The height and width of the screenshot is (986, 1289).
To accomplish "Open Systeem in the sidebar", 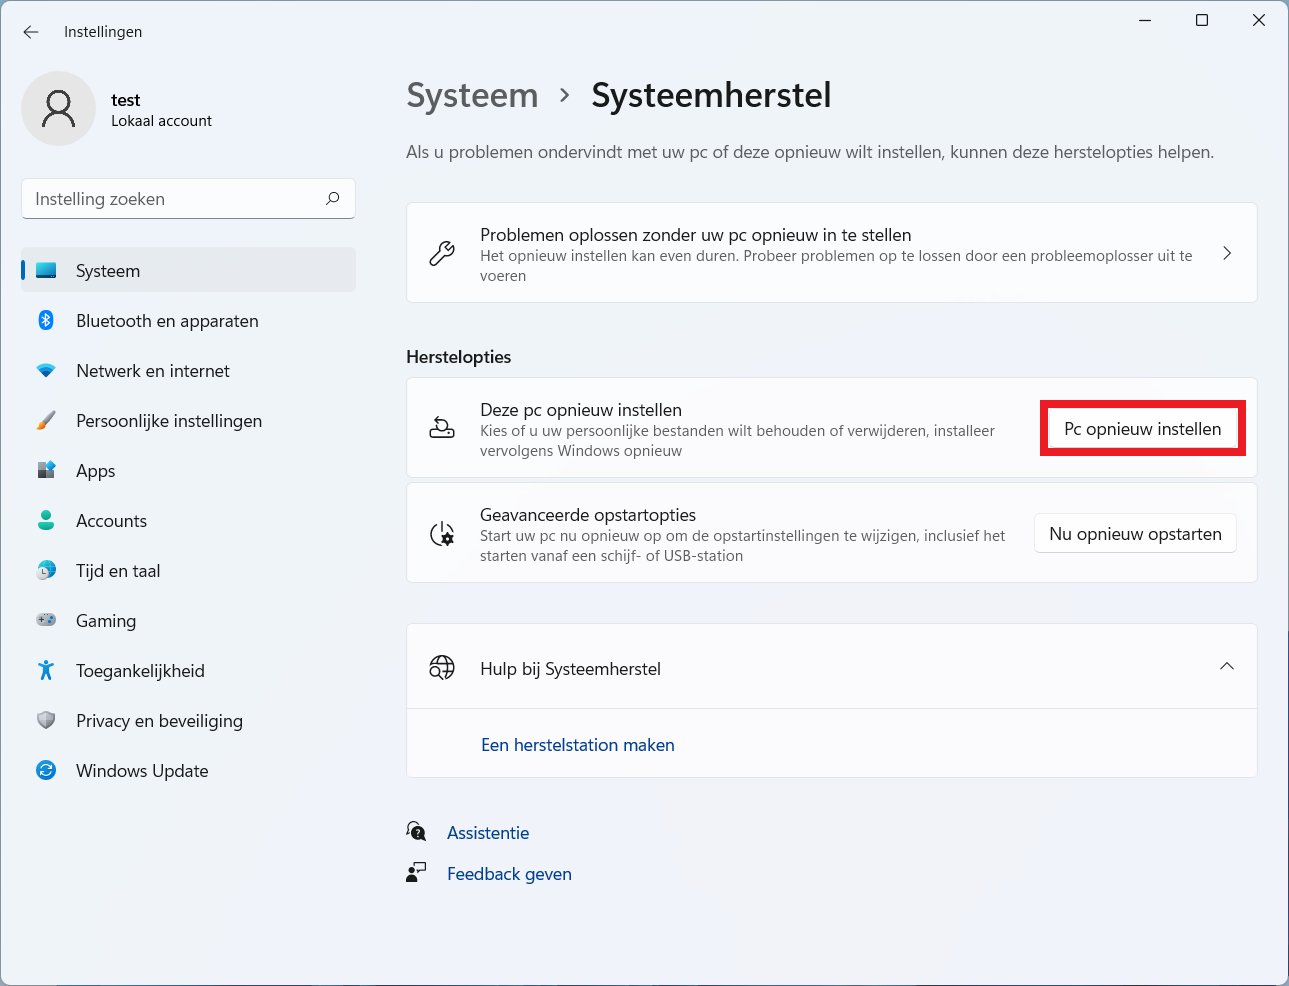I will (188, 270).
